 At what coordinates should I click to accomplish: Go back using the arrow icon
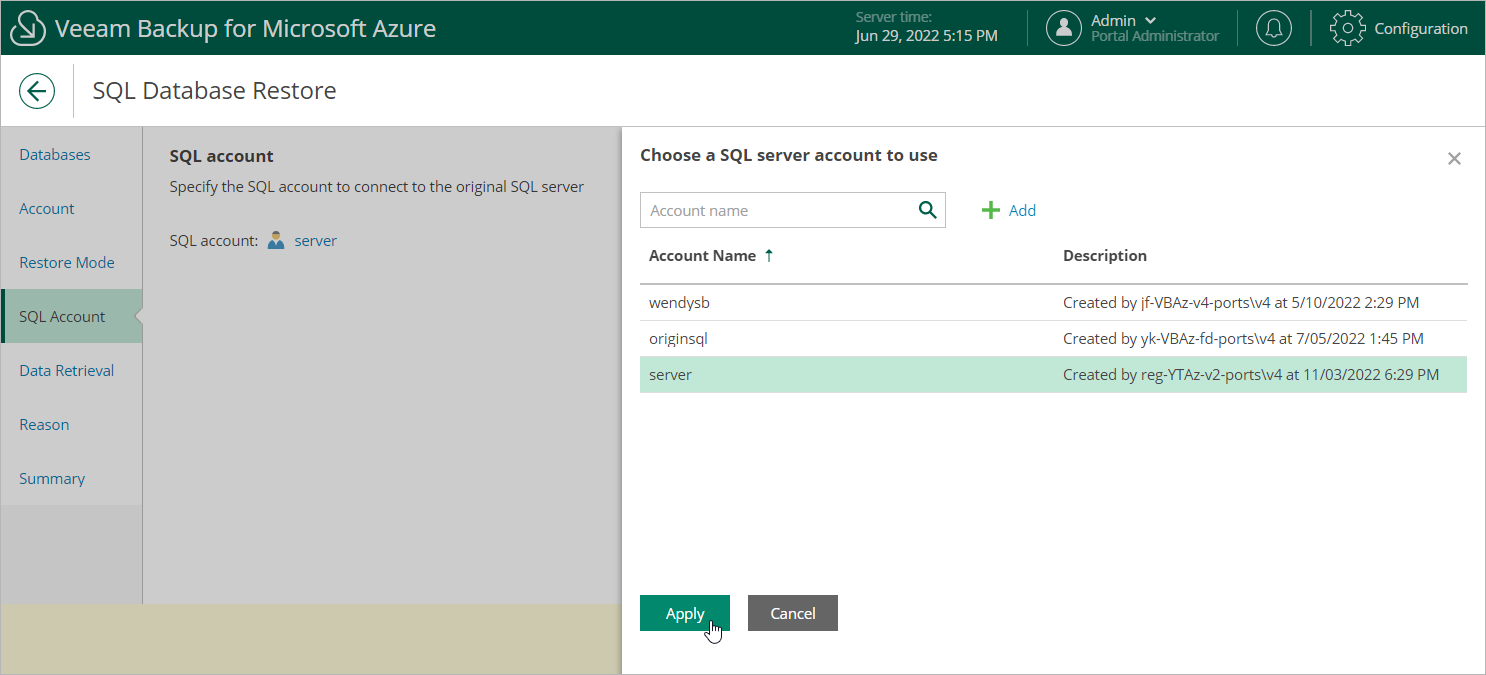pyautogui.click(x=37, y=91)
